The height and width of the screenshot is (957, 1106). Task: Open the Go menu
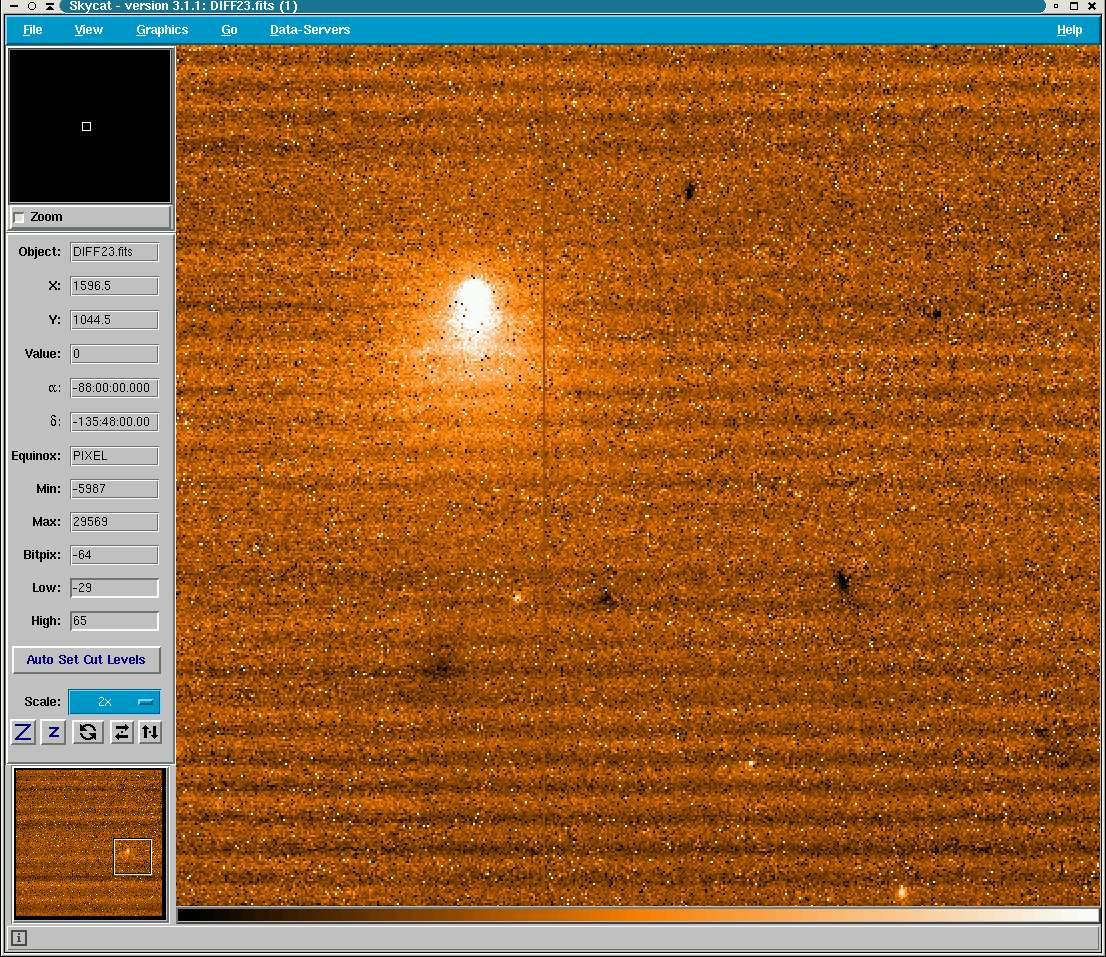pyautogui.click(x=229, y=30)
